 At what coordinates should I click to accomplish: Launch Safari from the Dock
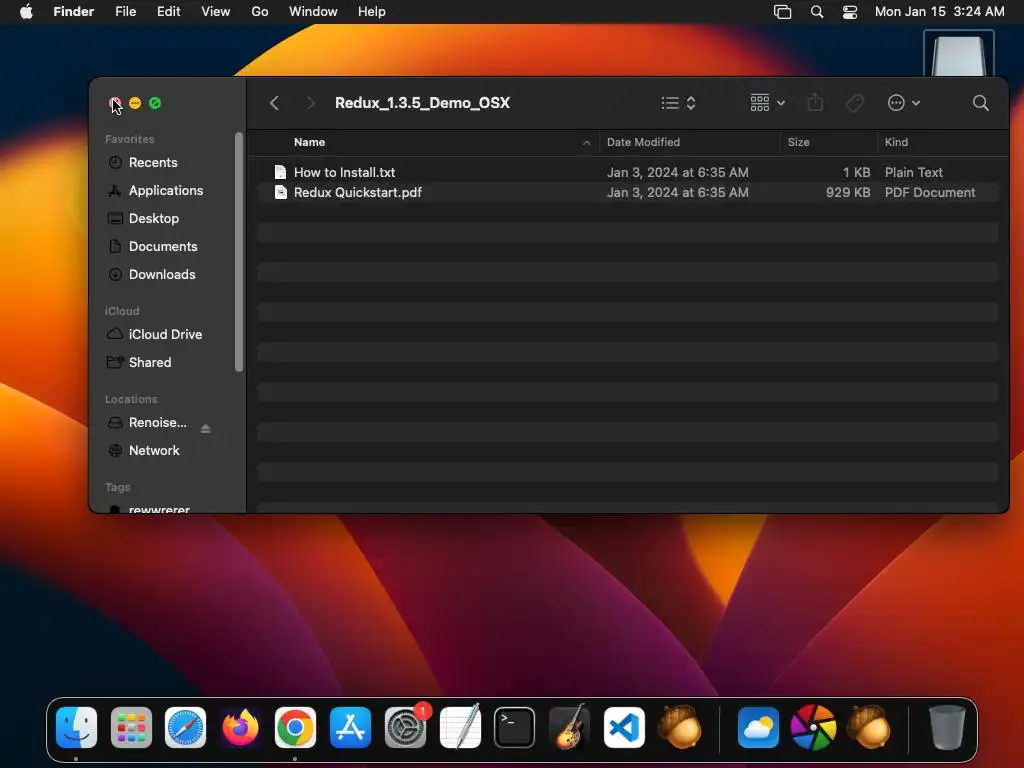click(185, 728)
